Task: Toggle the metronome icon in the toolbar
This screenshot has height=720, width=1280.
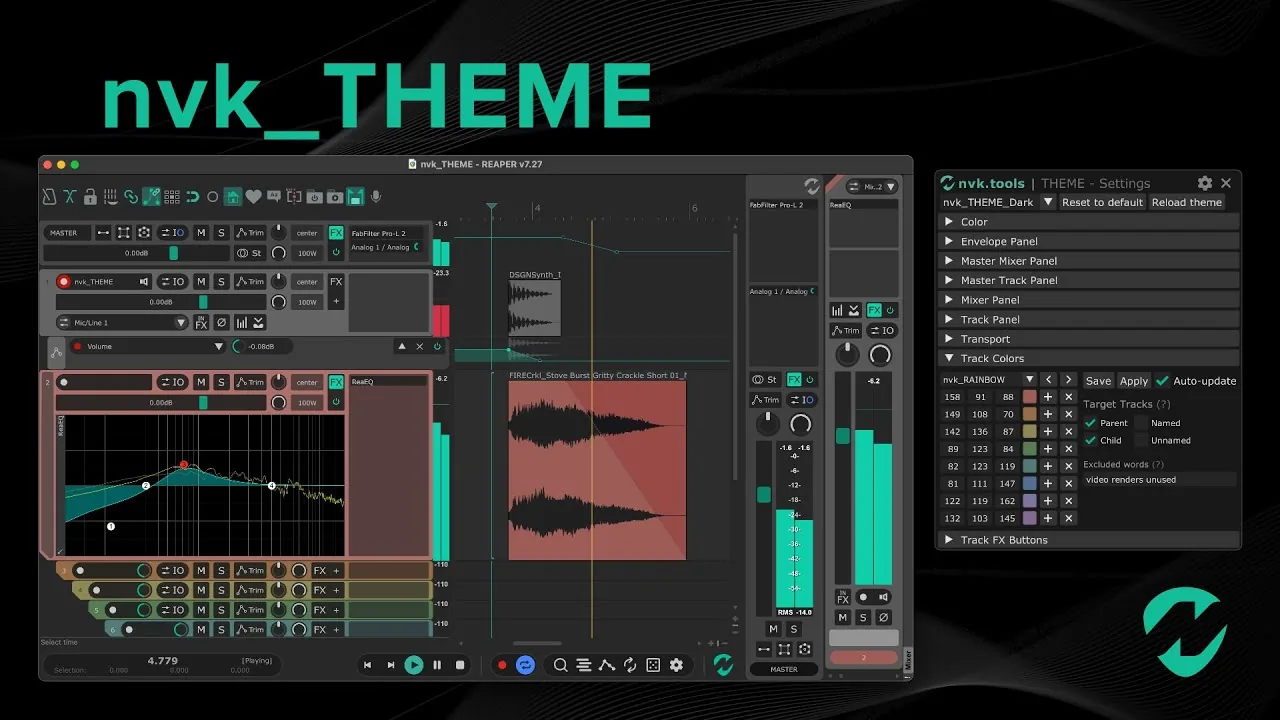Action: 49,196
